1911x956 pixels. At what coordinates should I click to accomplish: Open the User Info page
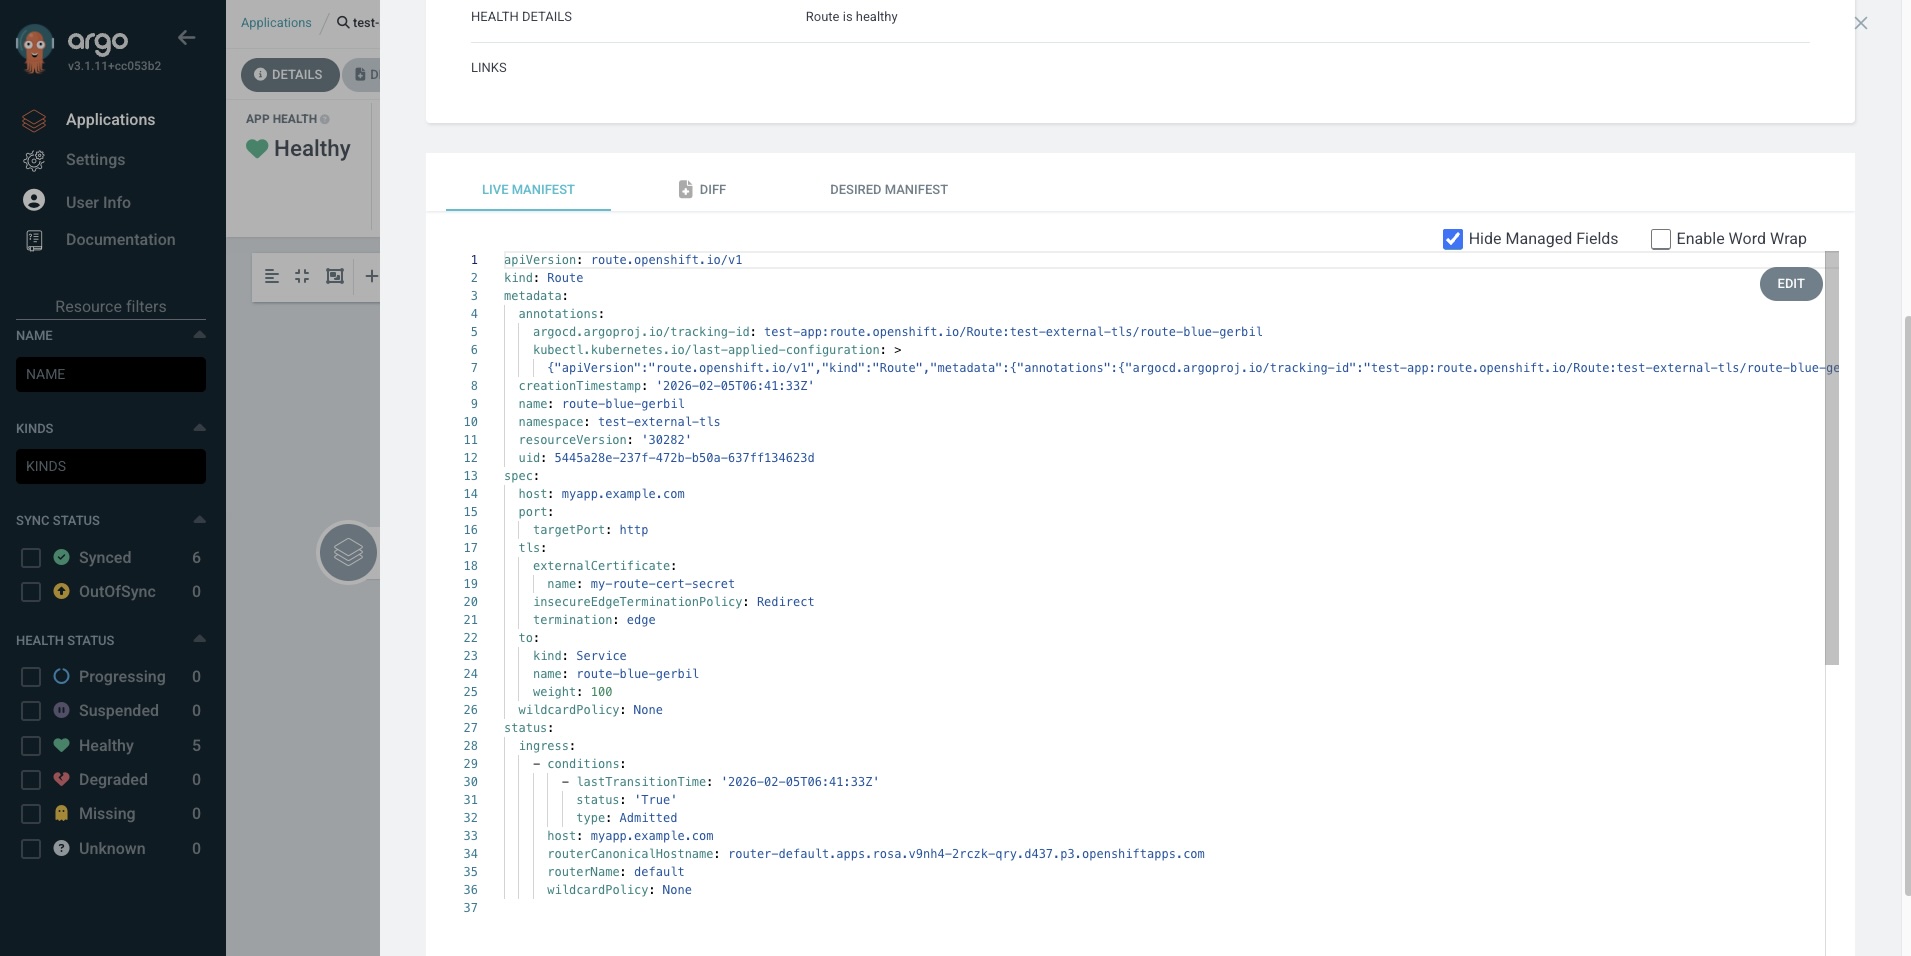click(x=98, y=202)
